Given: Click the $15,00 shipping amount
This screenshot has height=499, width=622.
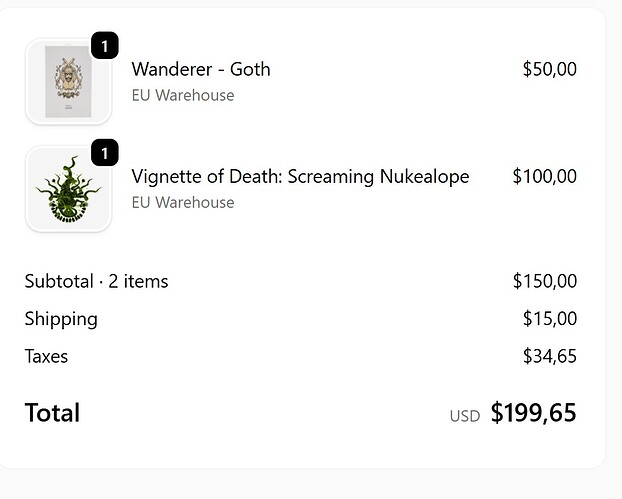Looking at the screenshot, I should coord(550,319).
